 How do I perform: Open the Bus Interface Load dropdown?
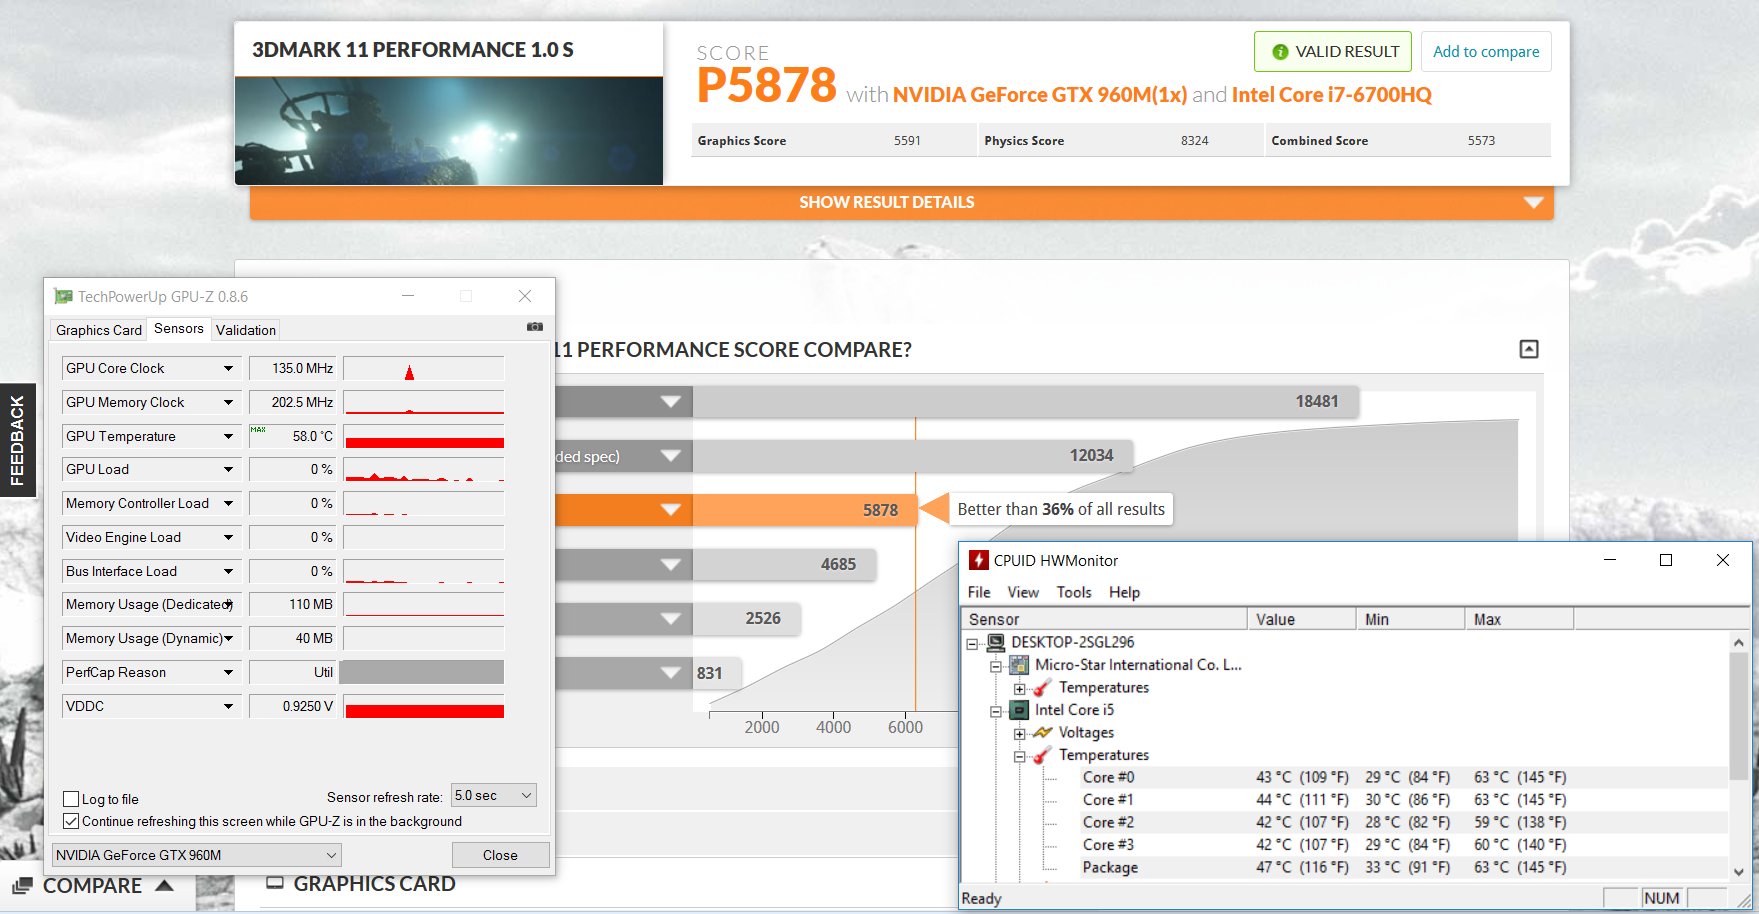point(228,572)
